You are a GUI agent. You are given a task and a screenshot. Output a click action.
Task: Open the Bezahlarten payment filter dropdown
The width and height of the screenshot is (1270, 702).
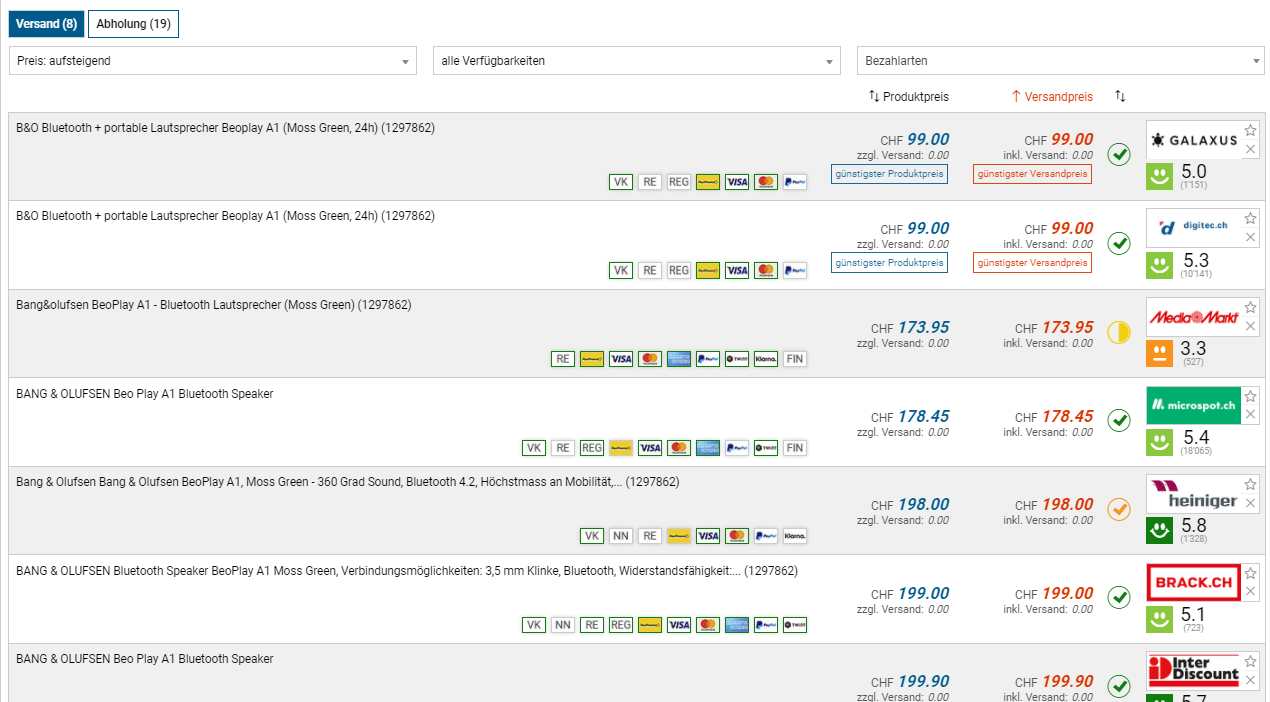tap(1060, 61)
